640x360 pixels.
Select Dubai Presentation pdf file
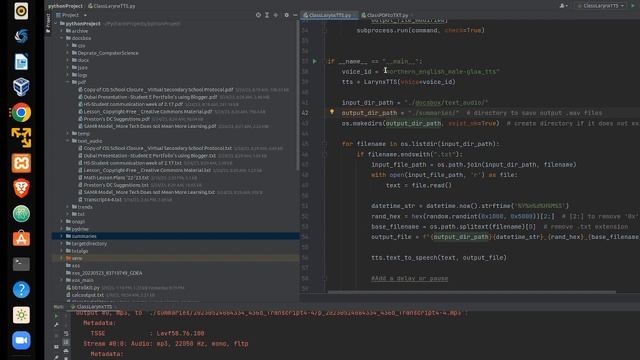click(150, 97)
